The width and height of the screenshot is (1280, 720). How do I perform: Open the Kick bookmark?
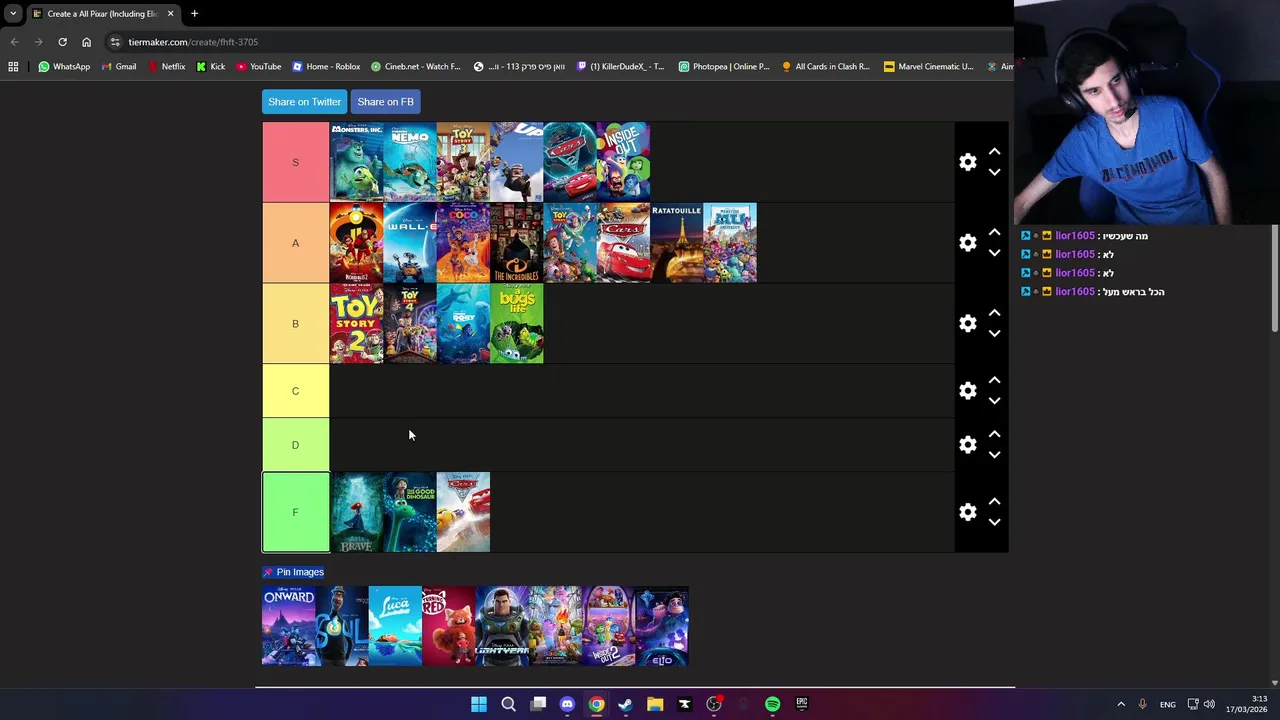pos(211,67)
